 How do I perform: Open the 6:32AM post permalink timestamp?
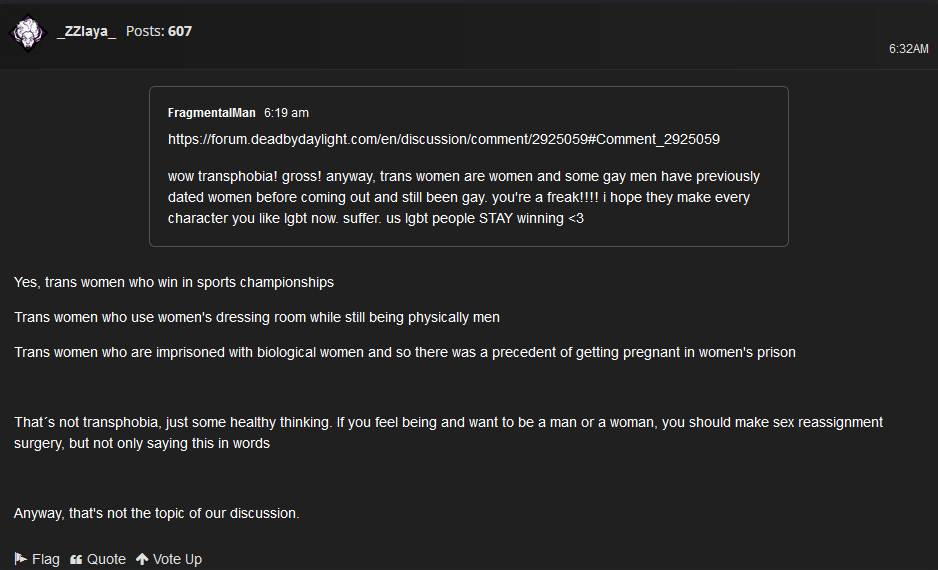[908, 48]
